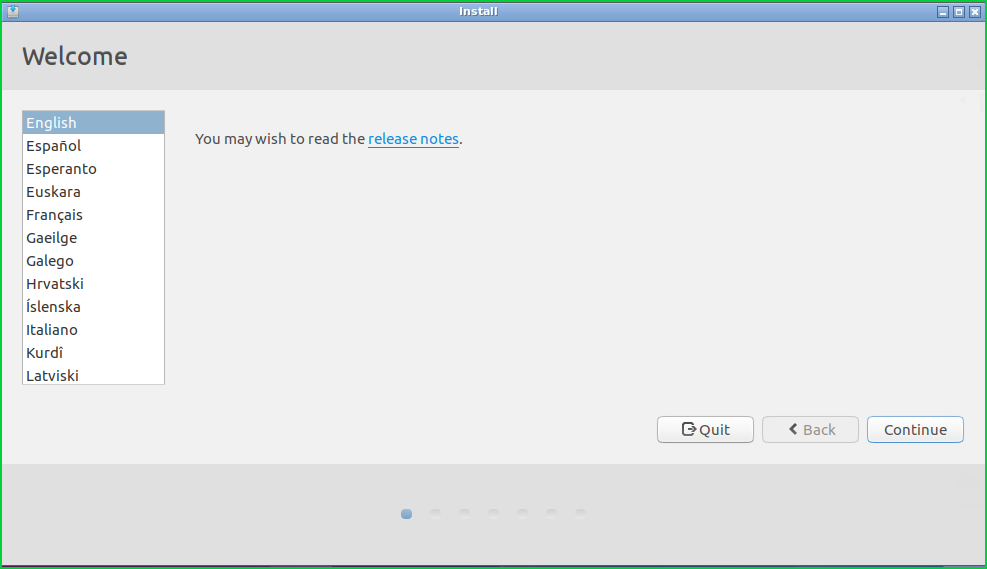Pick Kurdî as the installer language
This screenshot has width=987, height=569.
click(x=93, y=352)
